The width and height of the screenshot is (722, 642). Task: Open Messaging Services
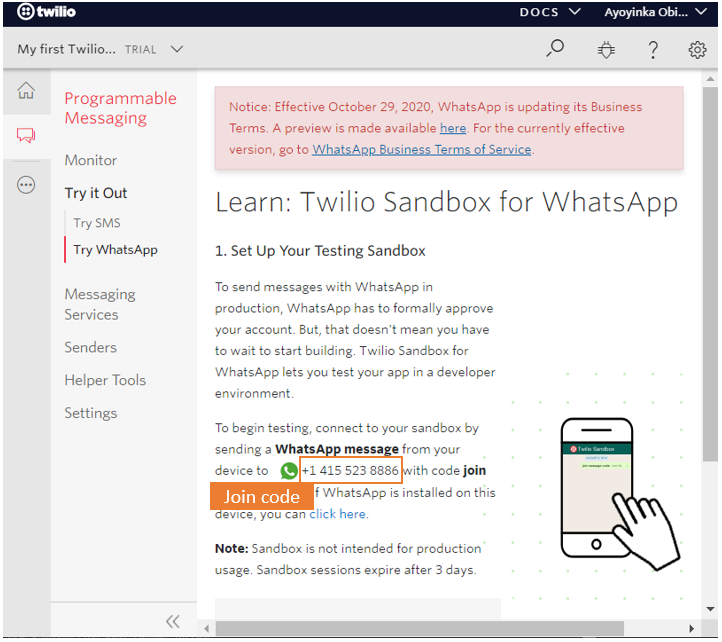(x=100, y=304)
